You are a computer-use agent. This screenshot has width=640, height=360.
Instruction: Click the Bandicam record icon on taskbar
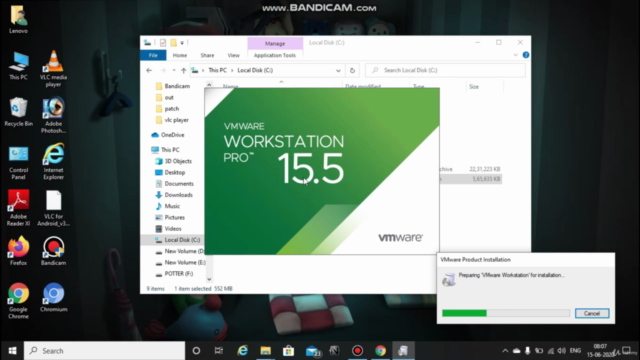click(358, 351)
